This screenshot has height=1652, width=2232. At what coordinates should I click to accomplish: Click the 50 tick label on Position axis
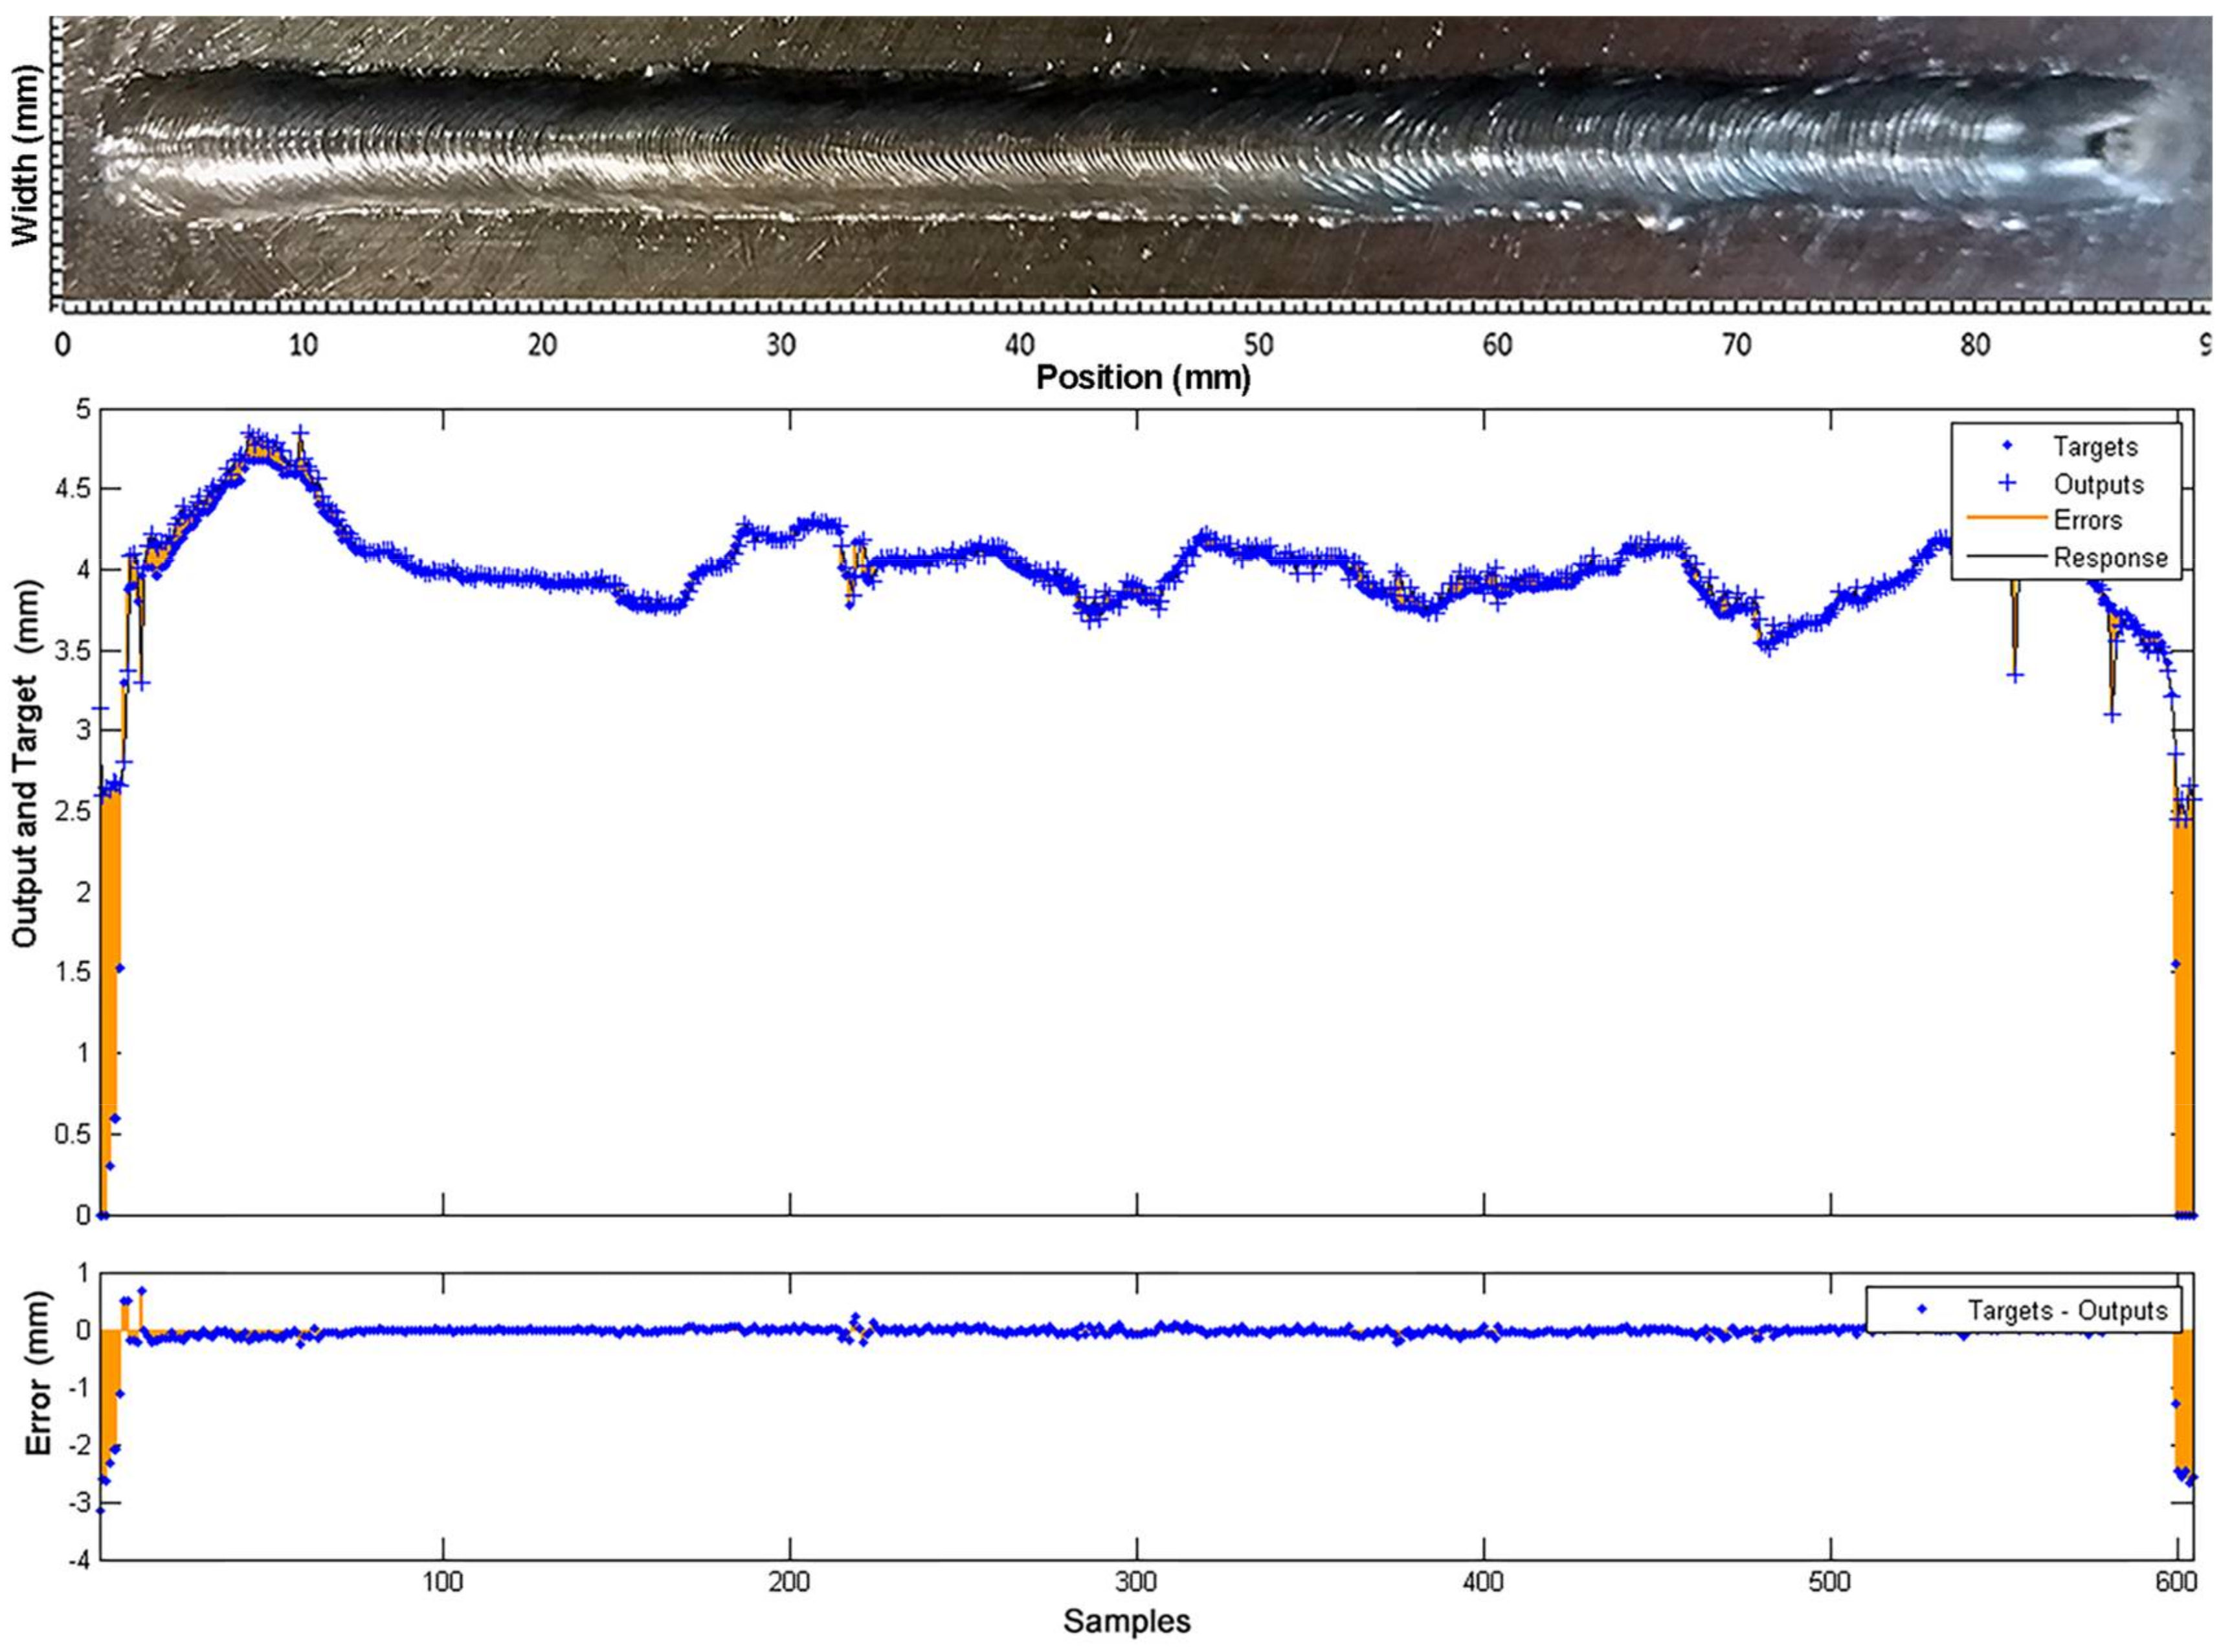point(1258,345)
